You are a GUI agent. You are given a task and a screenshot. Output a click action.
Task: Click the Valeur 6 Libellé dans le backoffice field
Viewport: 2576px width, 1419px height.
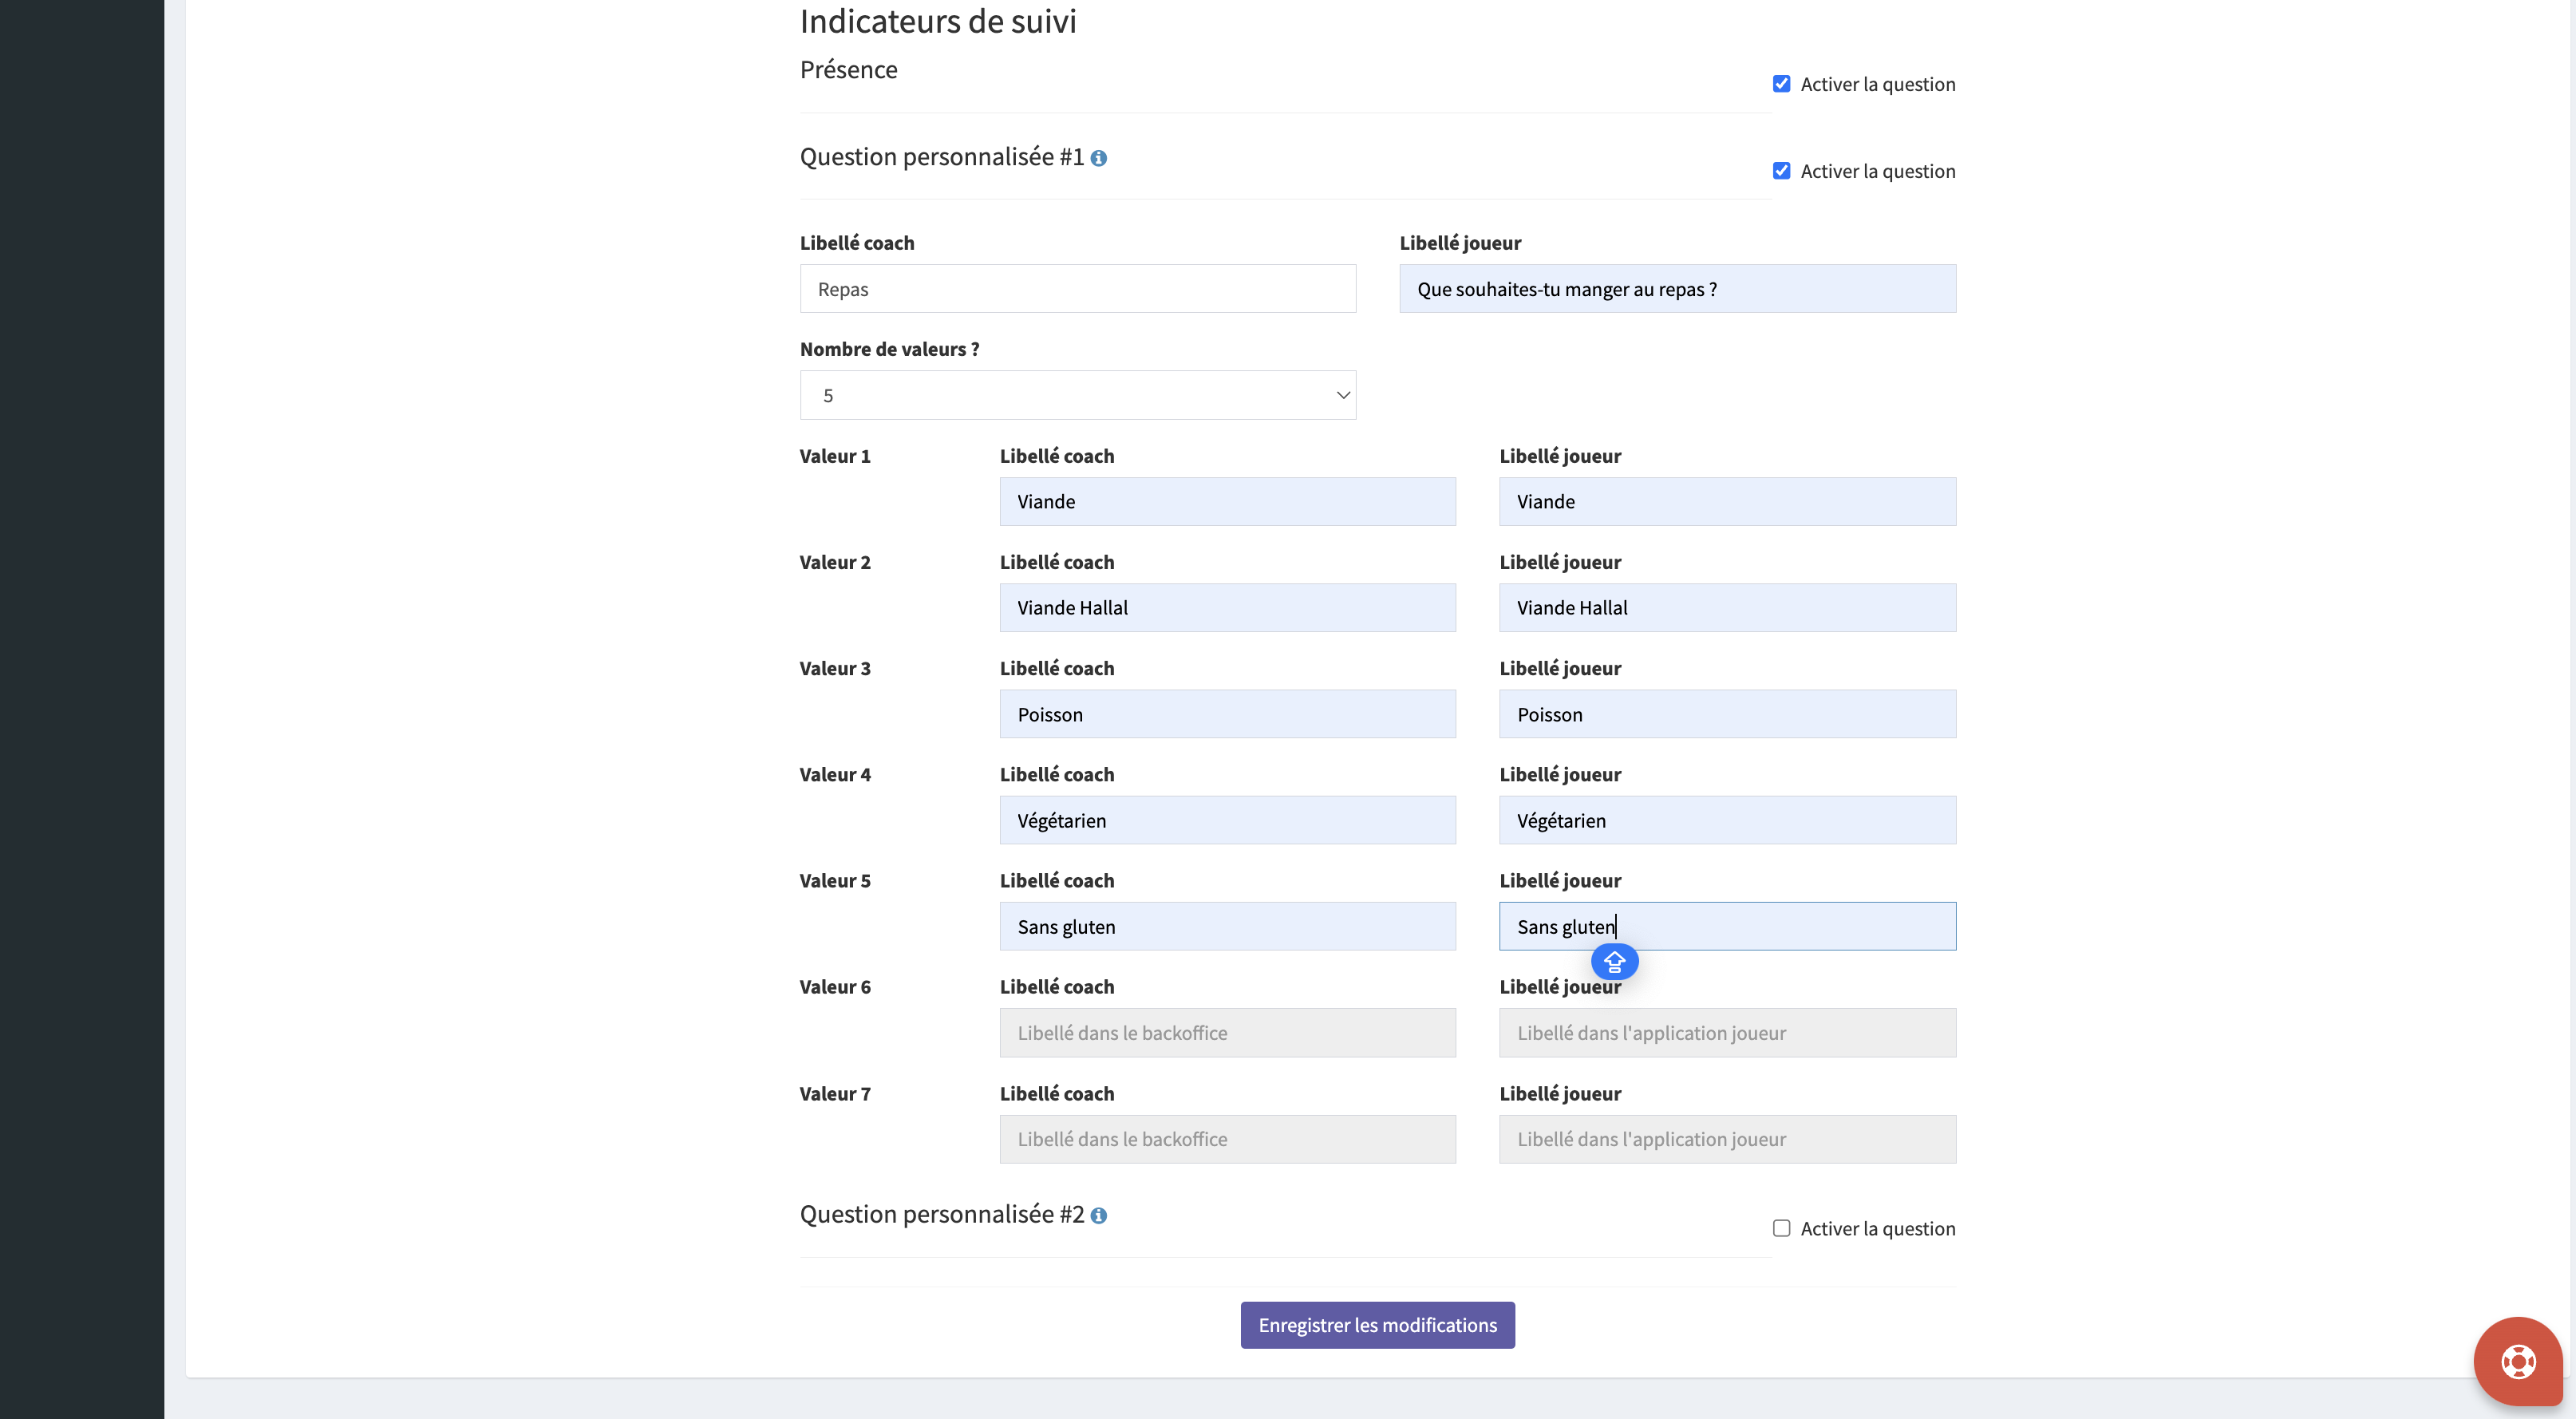pos(1227,1033)
